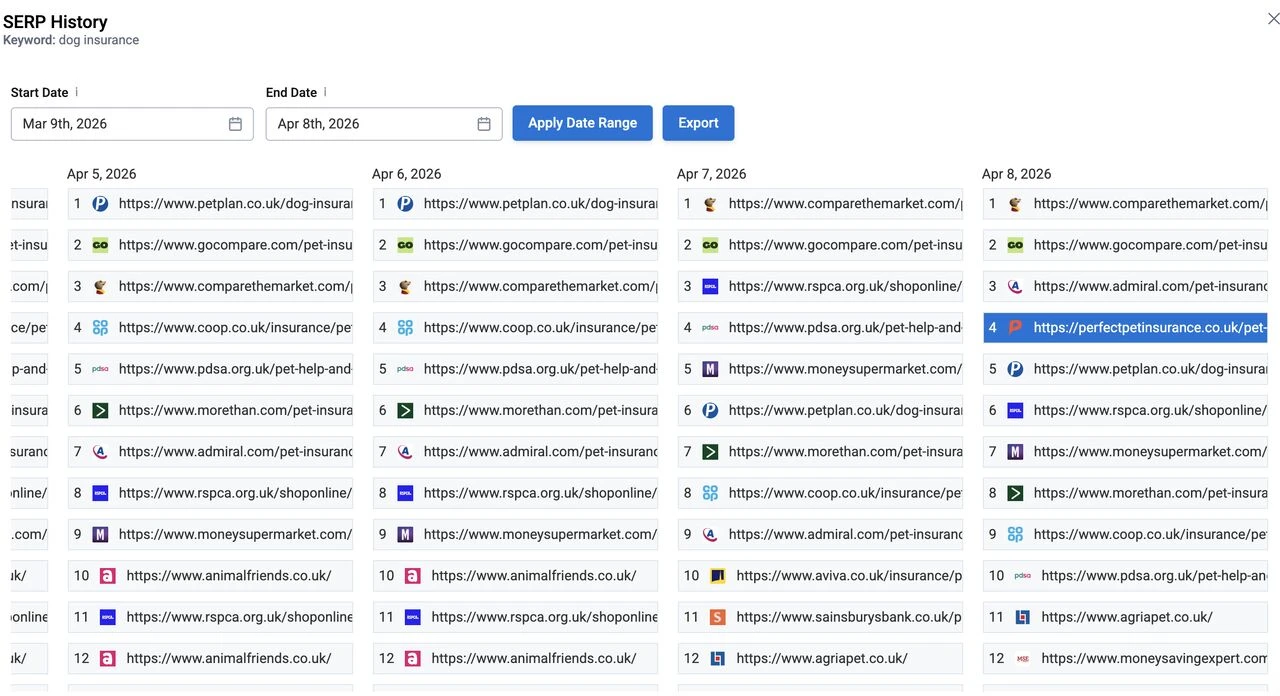Click the Export button
Screen dimensions: 1280x696
click(698, 123)
